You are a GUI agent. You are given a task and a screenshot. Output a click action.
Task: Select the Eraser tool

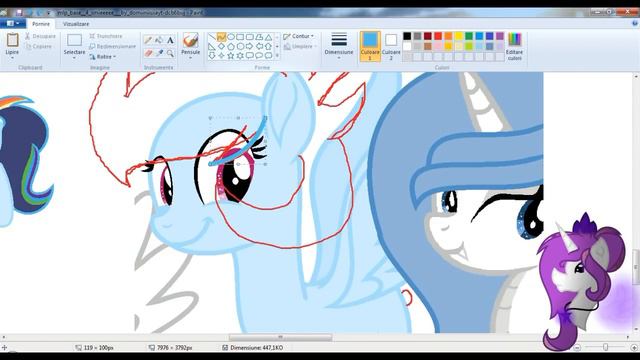coord(149,53)
